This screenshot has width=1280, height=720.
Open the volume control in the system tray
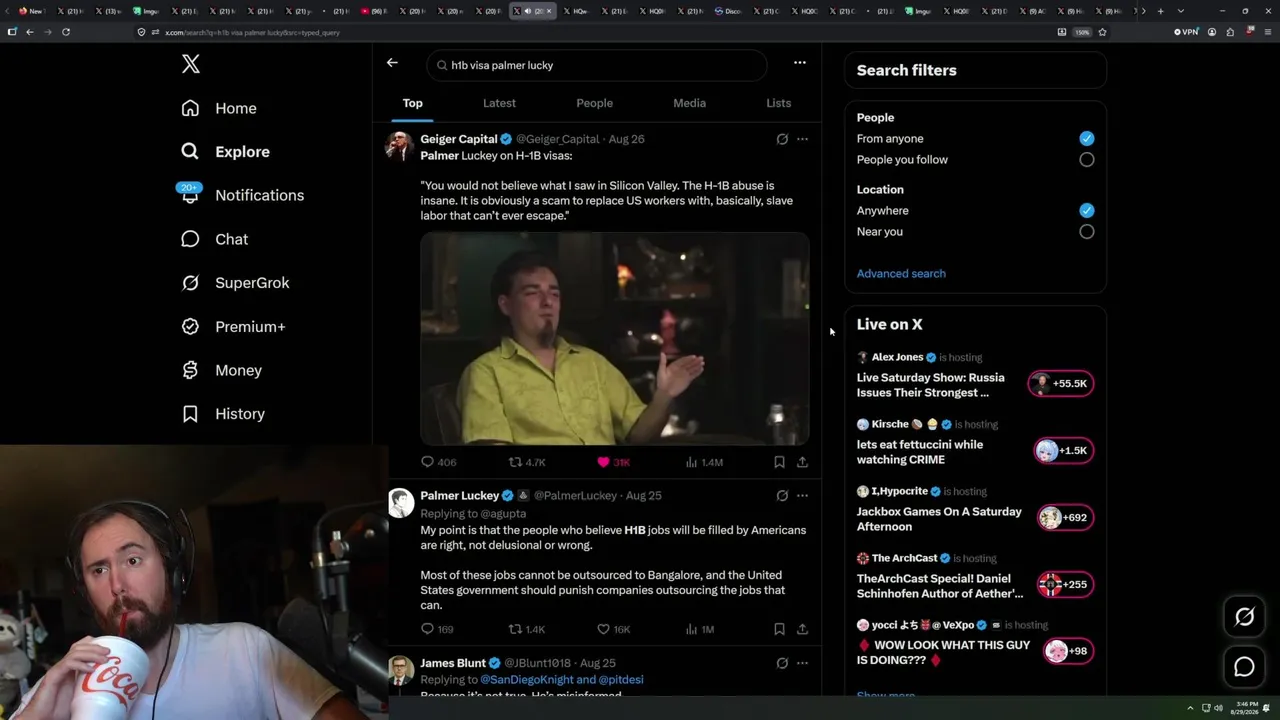tap(1218, 708)
